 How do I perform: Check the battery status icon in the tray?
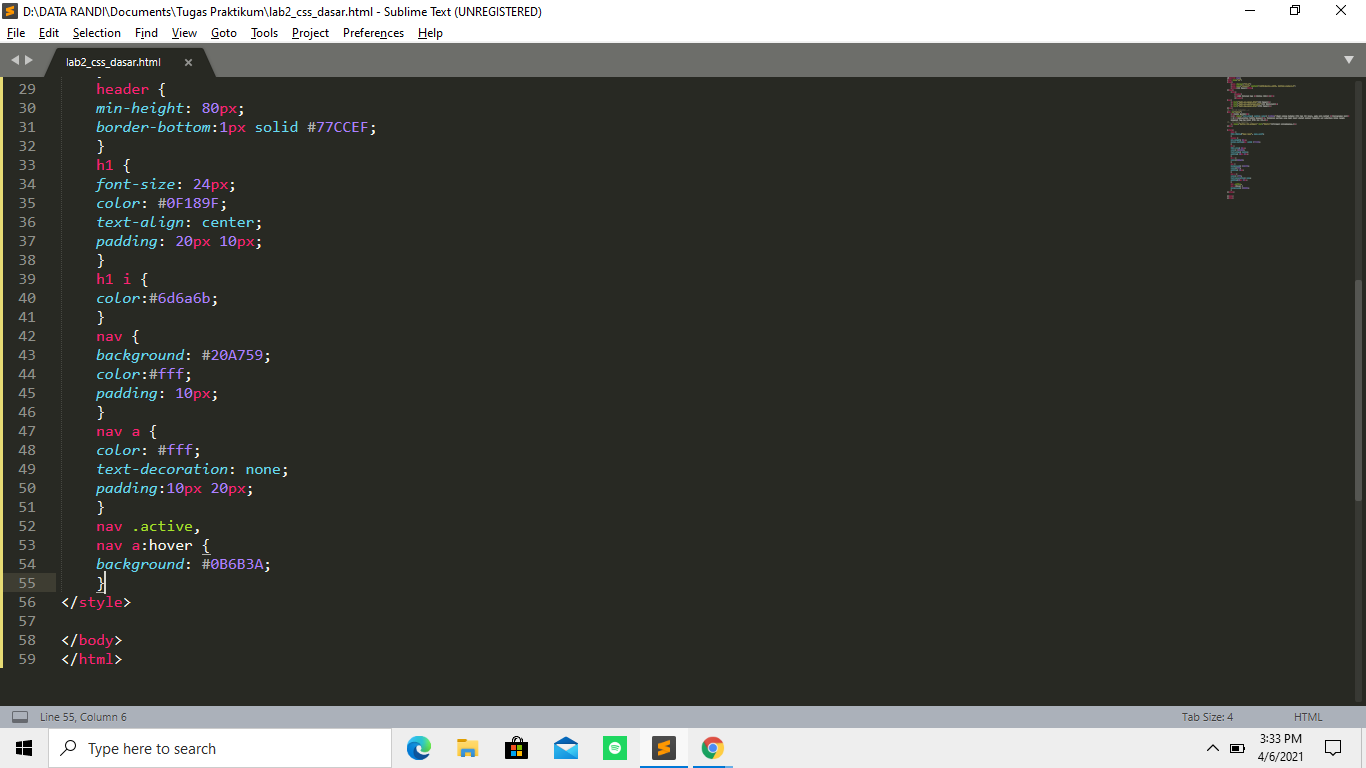click(x=1237, y=747)
